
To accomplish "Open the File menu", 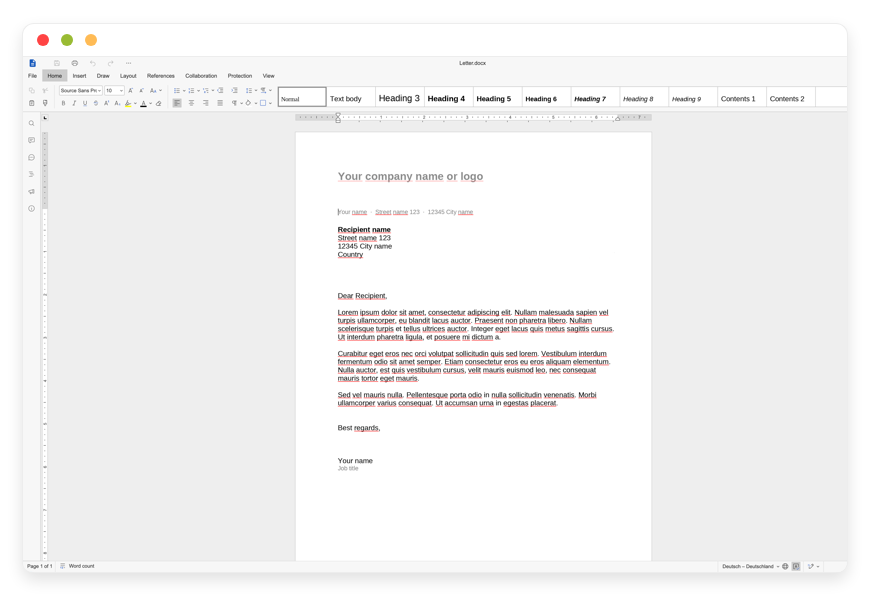I will (x=33, y=76).
